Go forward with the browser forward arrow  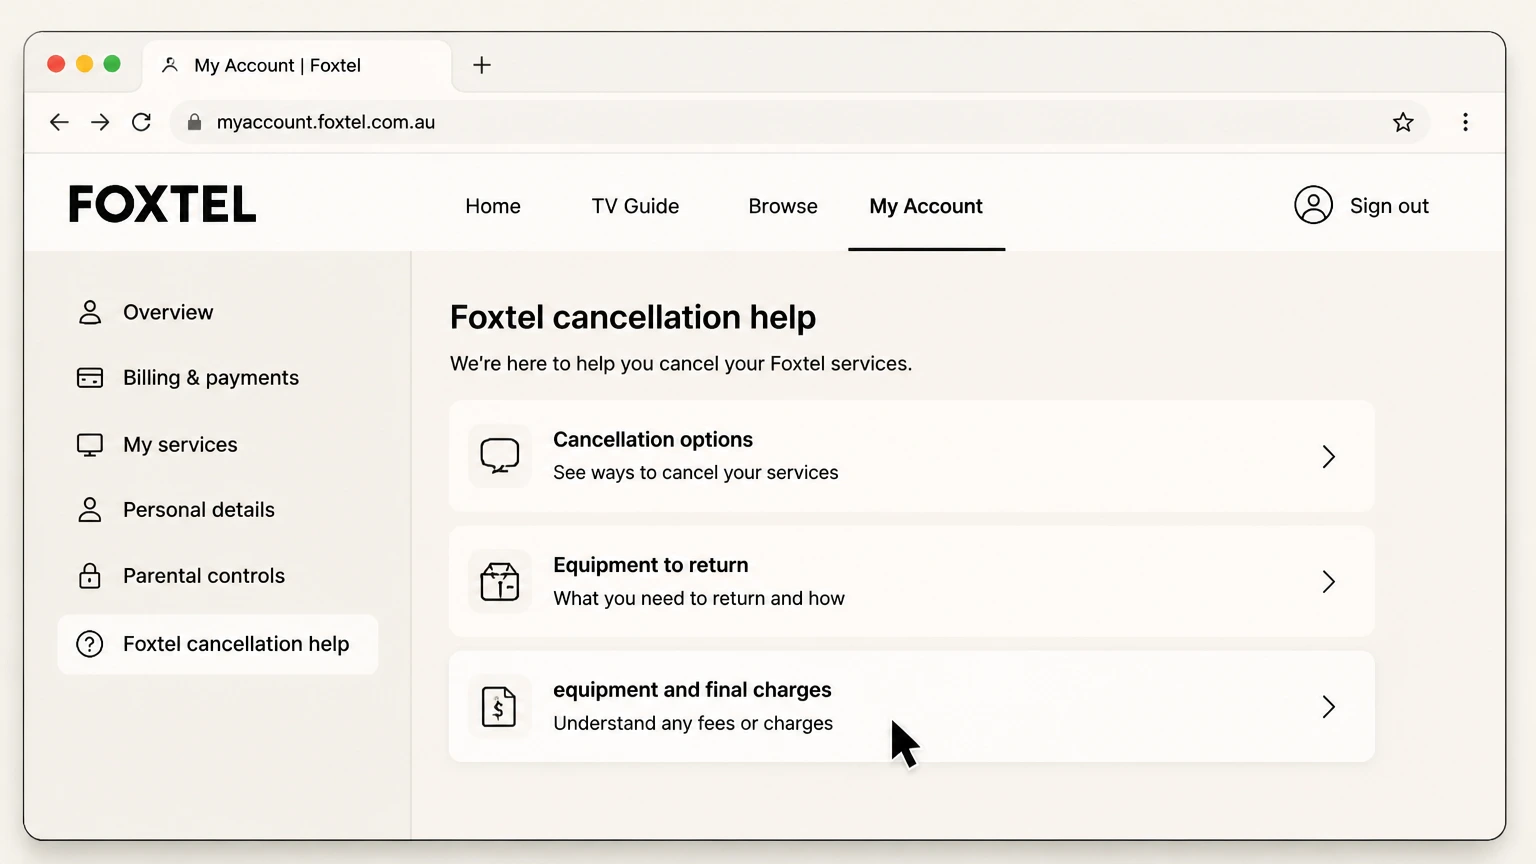tap(100, 122)
